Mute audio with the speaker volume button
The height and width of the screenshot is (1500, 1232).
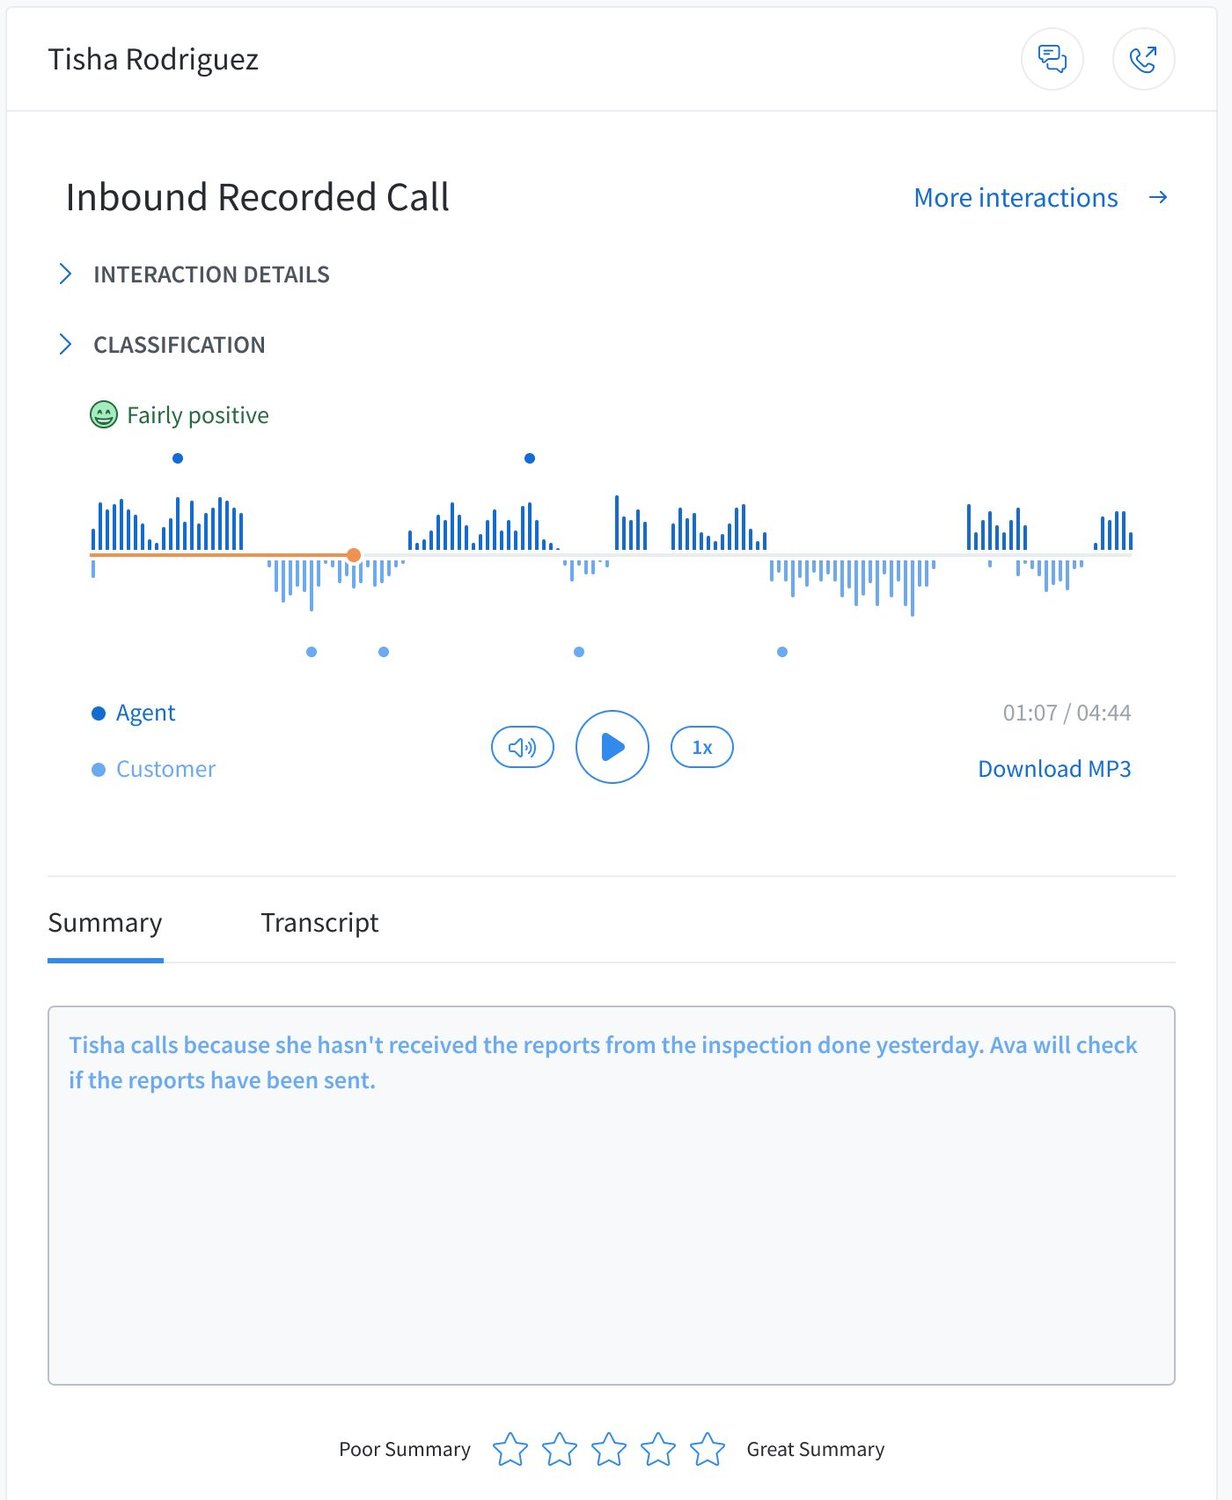pyautogui.click(x=522, y=747)
